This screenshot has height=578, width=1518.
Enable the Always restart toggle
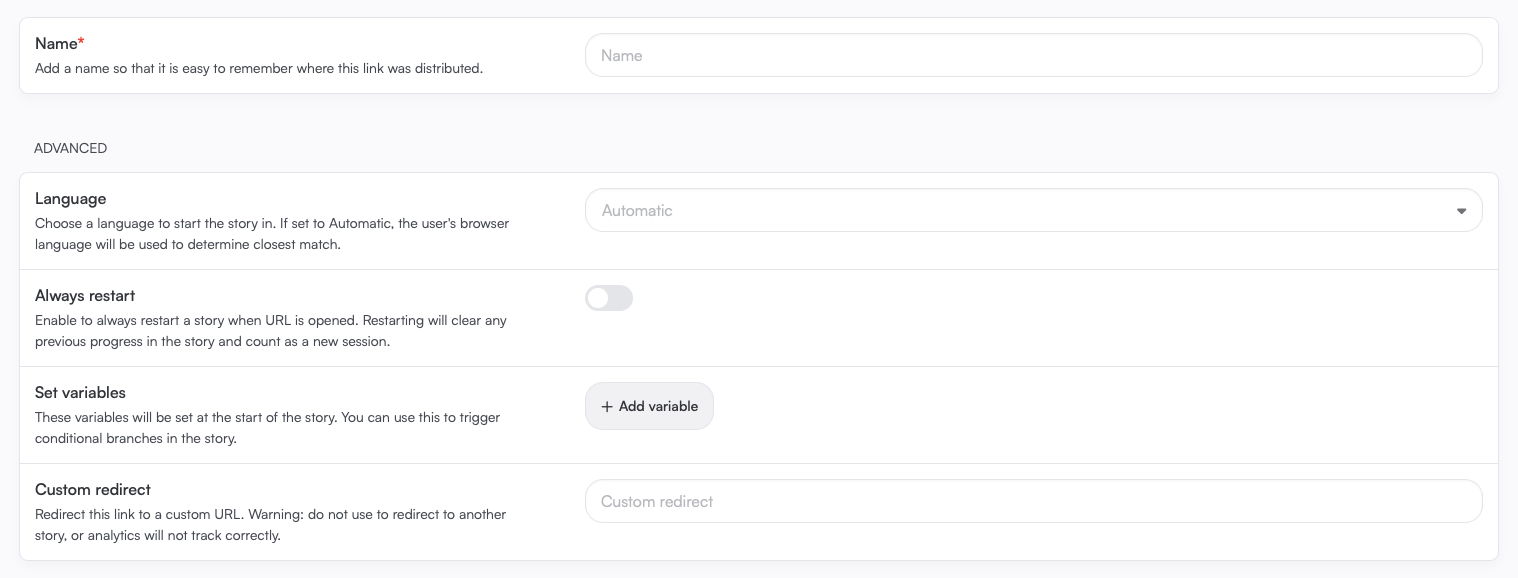[x=609, y=298]
